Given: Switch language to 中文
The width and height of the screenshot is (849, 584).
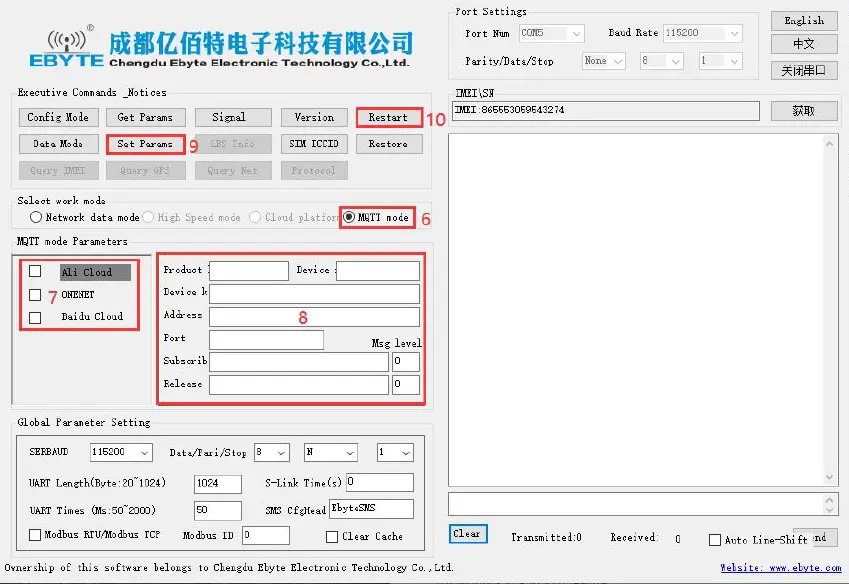Looking at the screenshot, I should [x=804, y=44].
